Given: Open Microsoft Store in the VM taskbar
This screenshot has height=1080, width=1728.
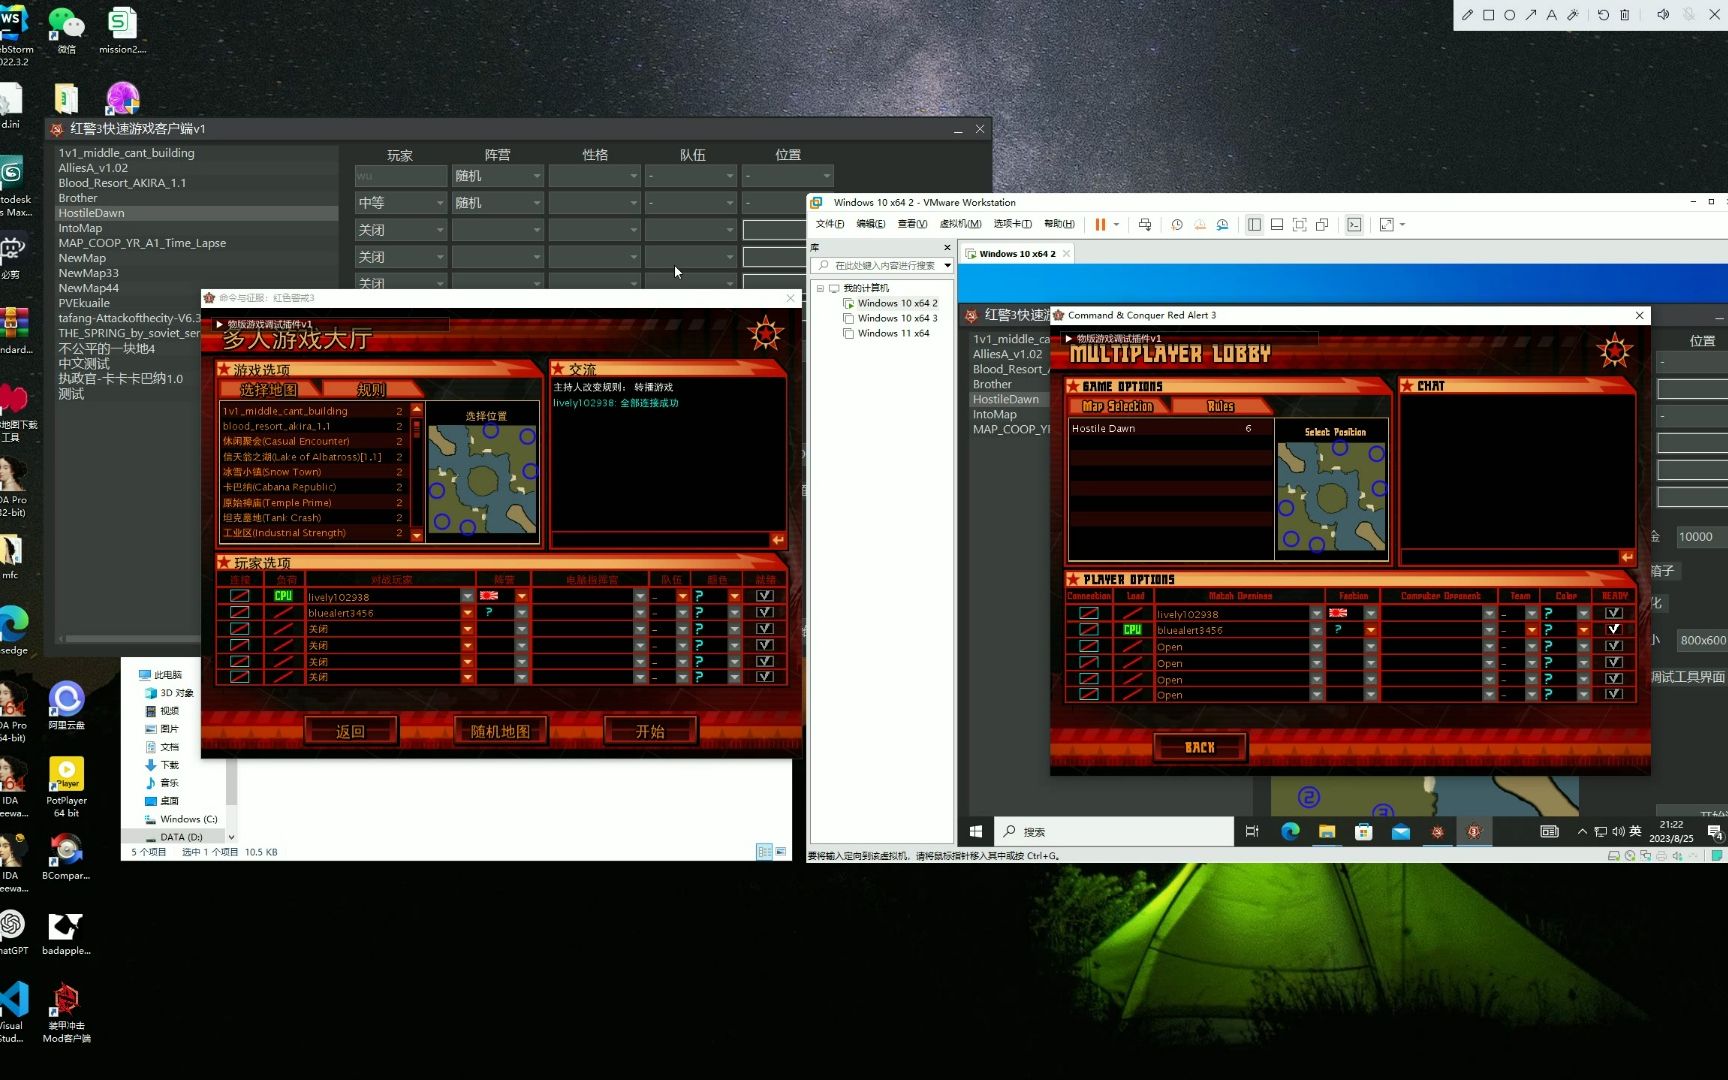Looking at the screenshot, I should point(1363,831).
